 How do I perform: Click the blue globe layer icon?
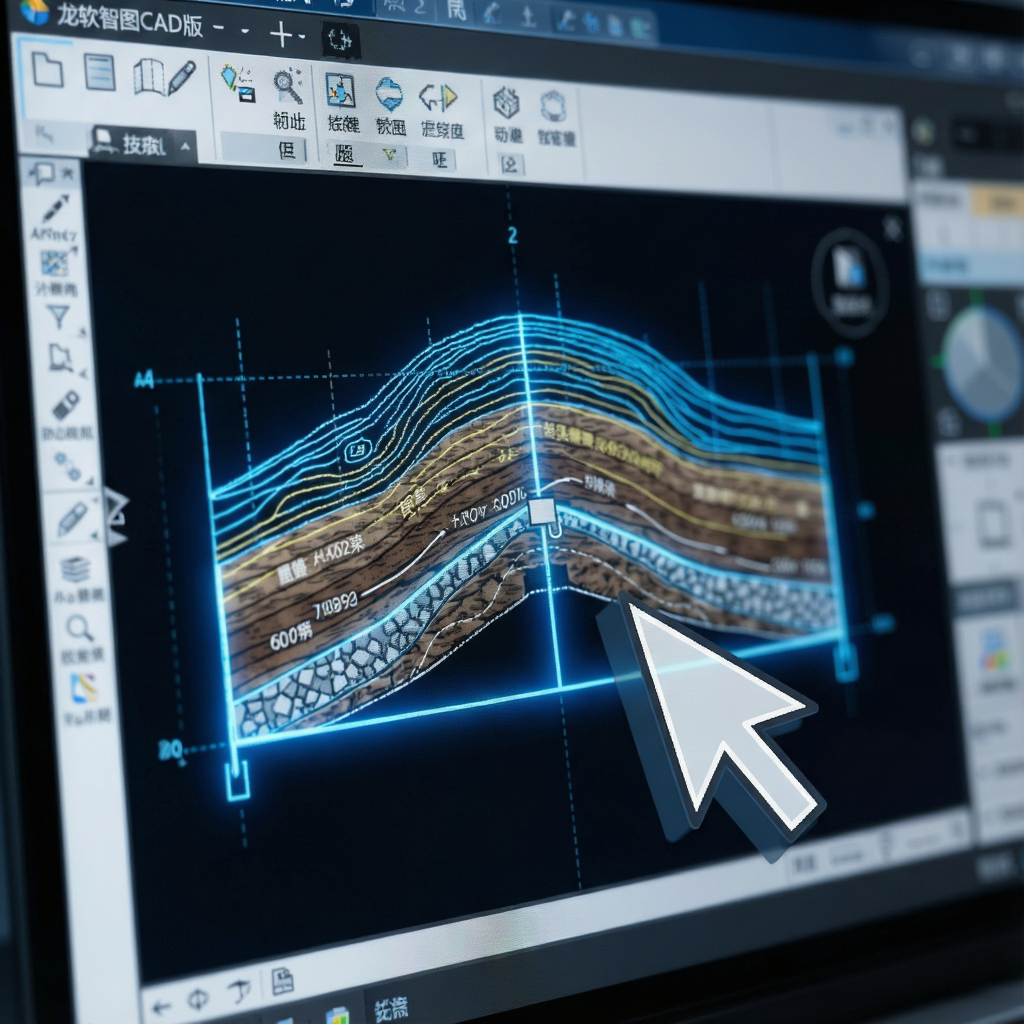389,94
